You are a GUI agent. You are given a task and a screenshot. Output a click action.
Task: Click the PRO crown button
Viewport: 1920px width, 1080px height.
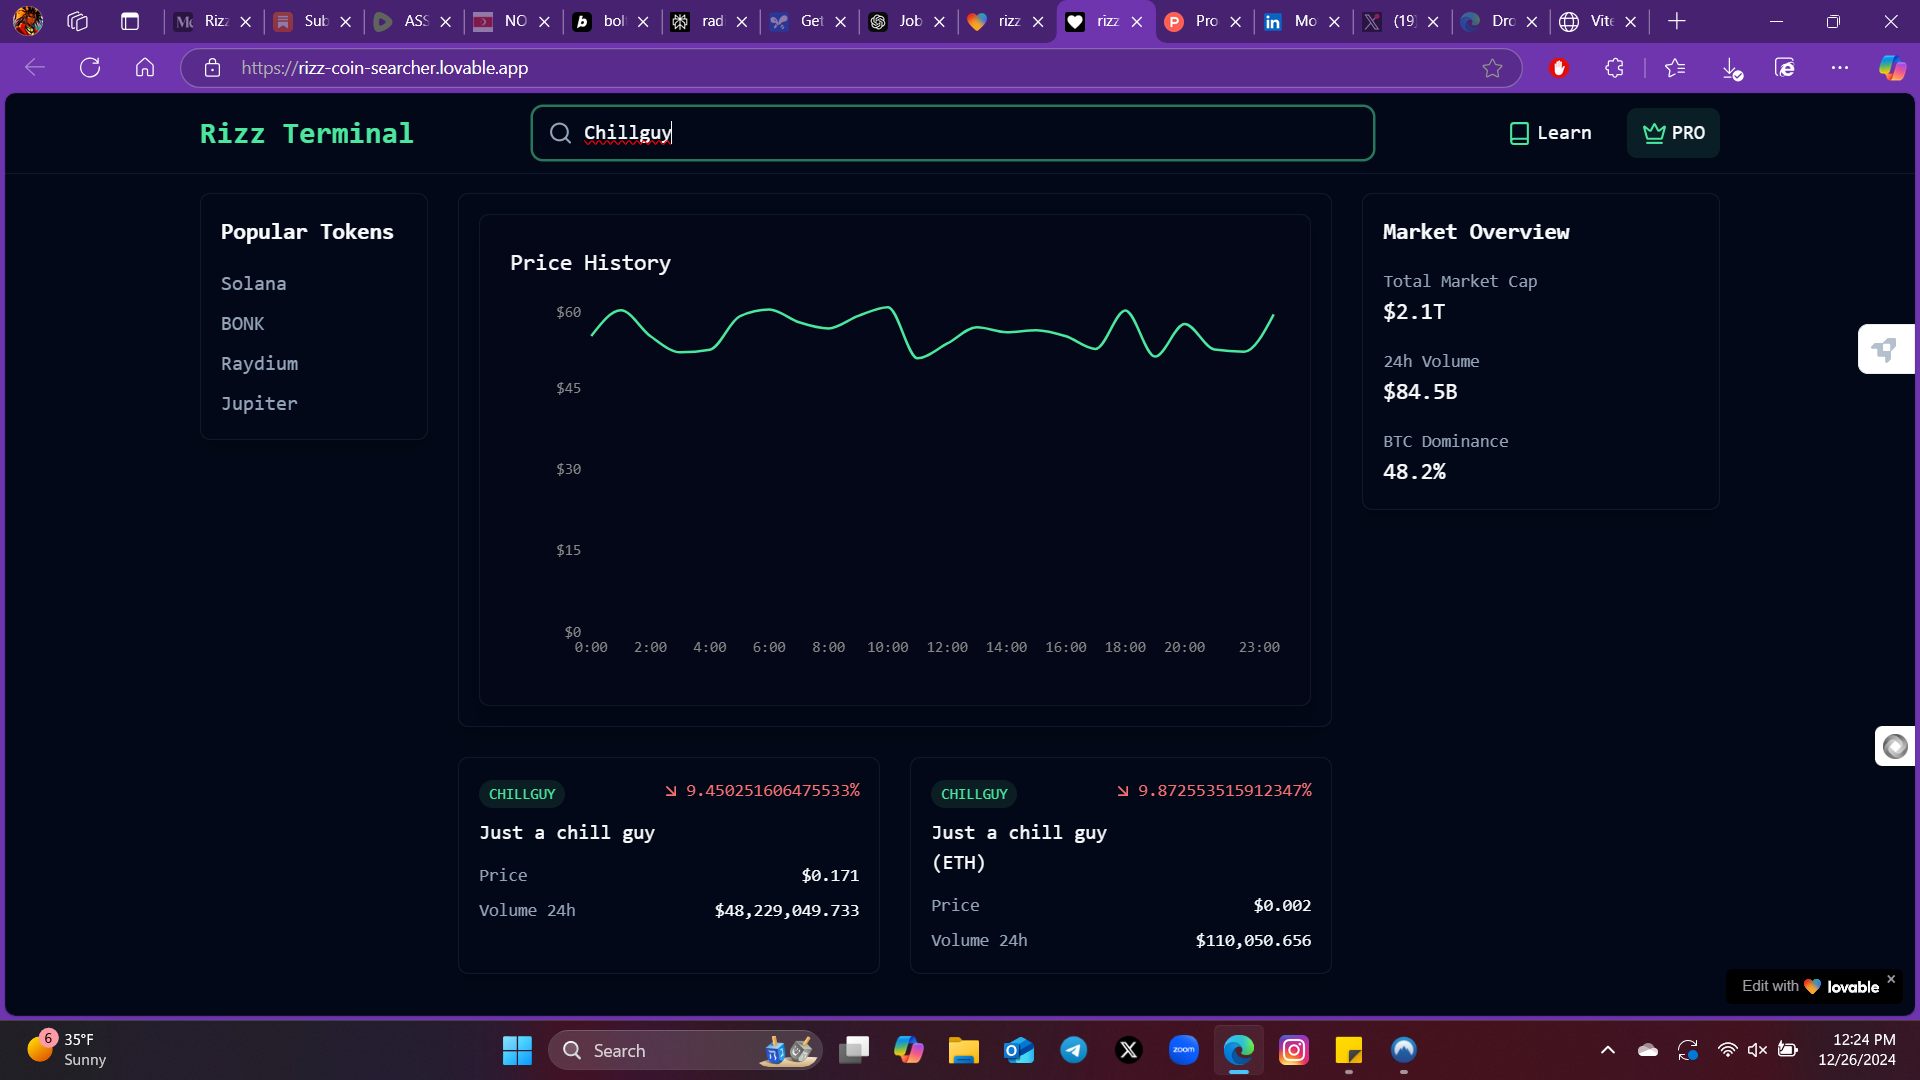click(1673, 133)
